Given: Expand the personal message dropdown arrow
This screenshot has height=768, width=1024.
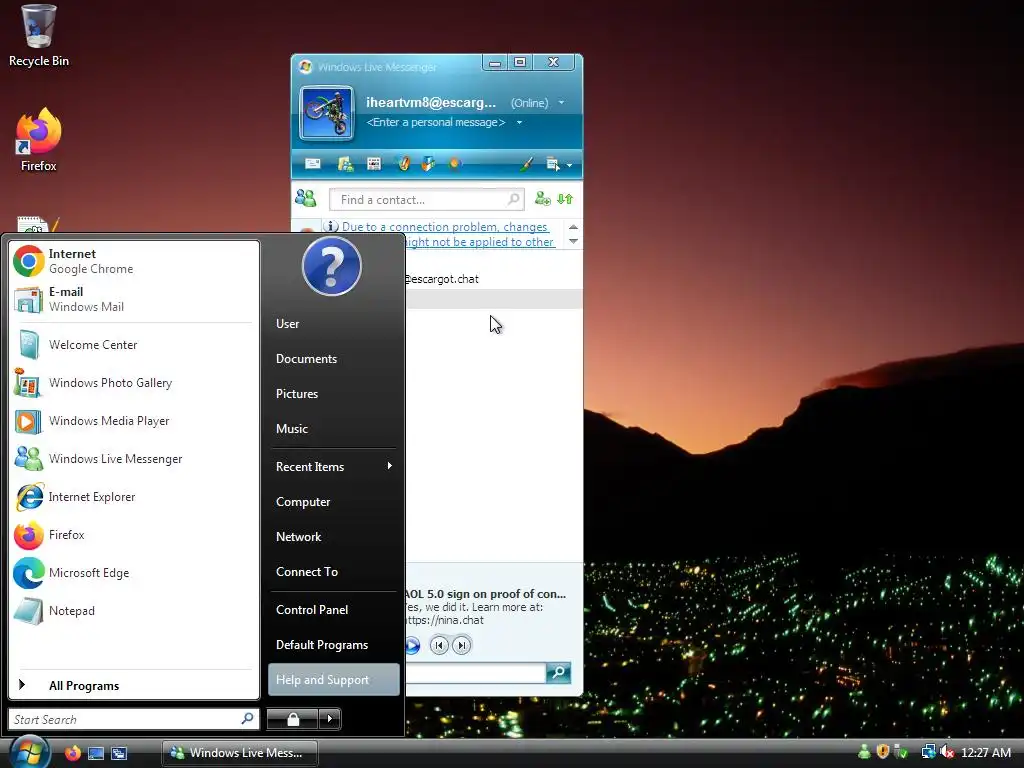Looking at the screenshot, I should (x=519, y=122).
